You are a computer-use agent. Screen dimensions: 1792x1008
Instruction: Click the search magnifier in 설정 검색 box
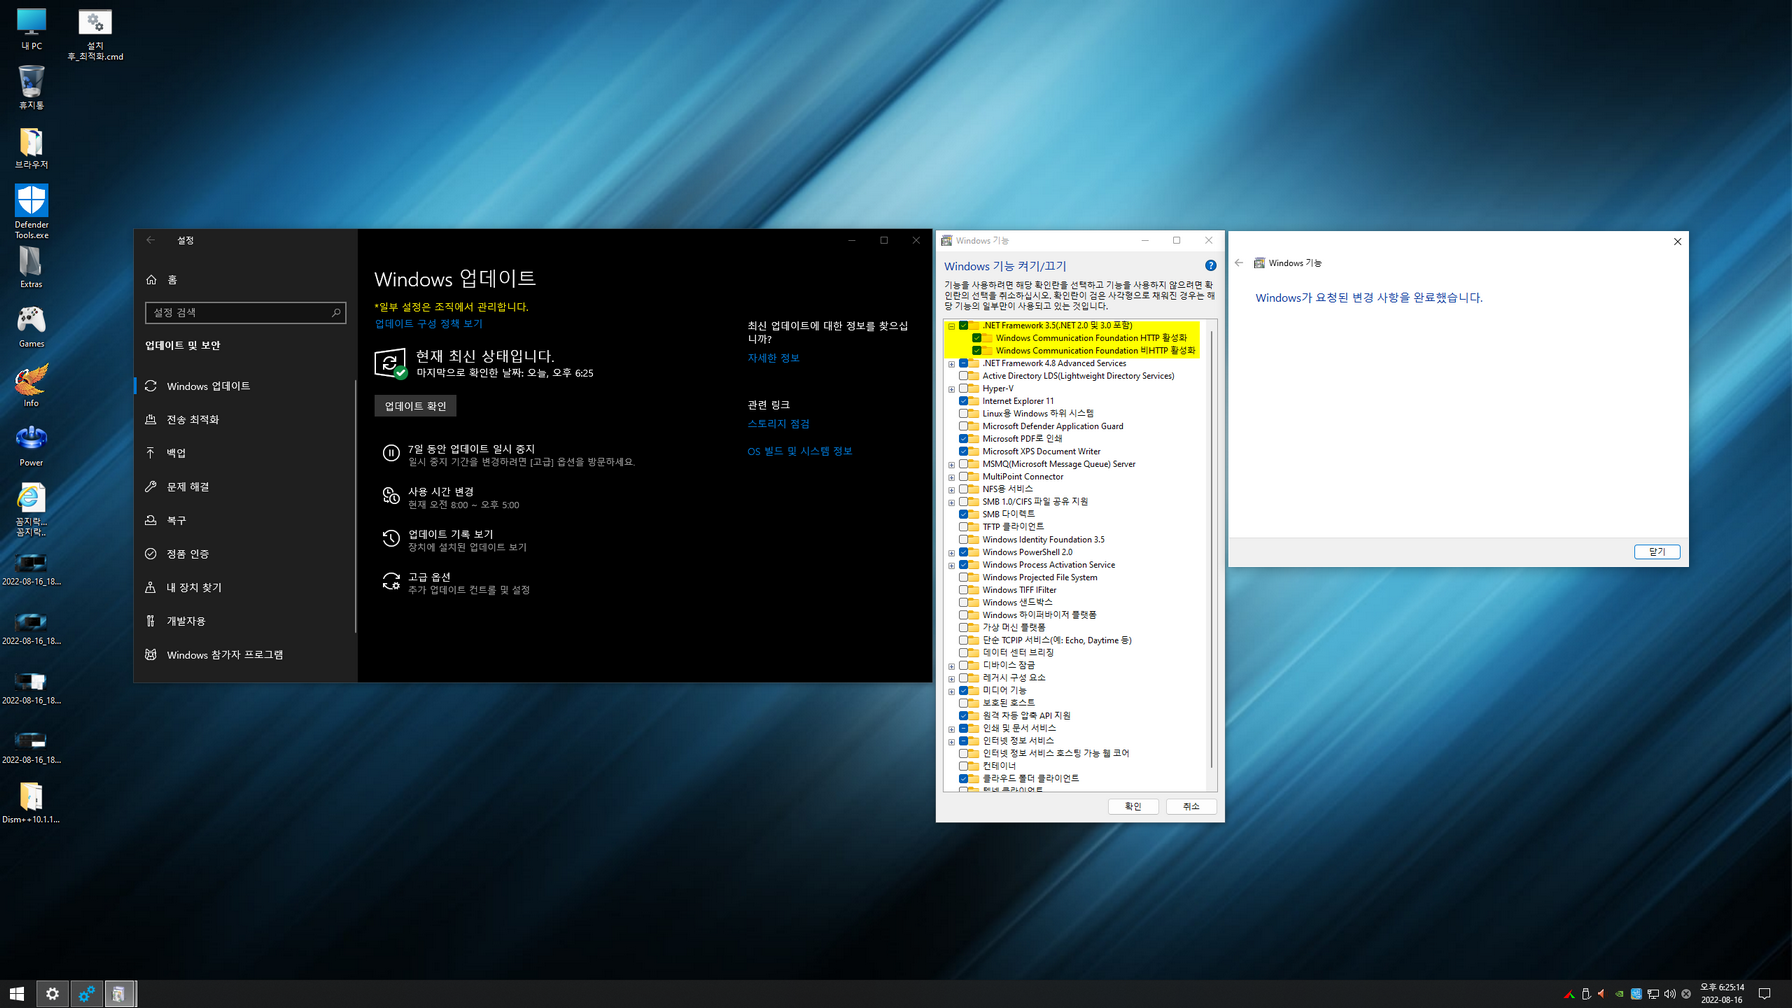(x=336, y=313)
